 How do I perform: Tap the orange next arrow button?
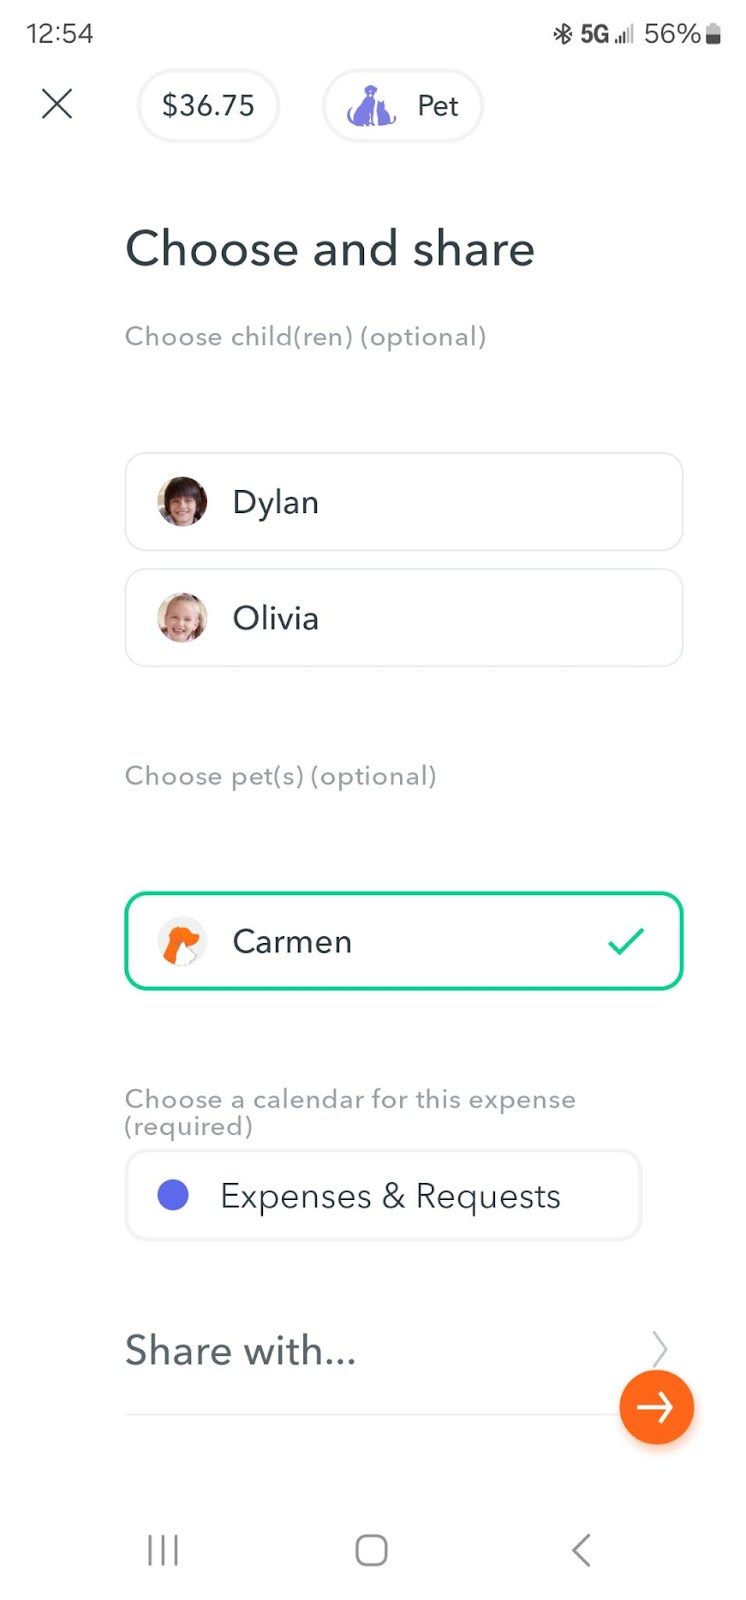click(656, 1407)
